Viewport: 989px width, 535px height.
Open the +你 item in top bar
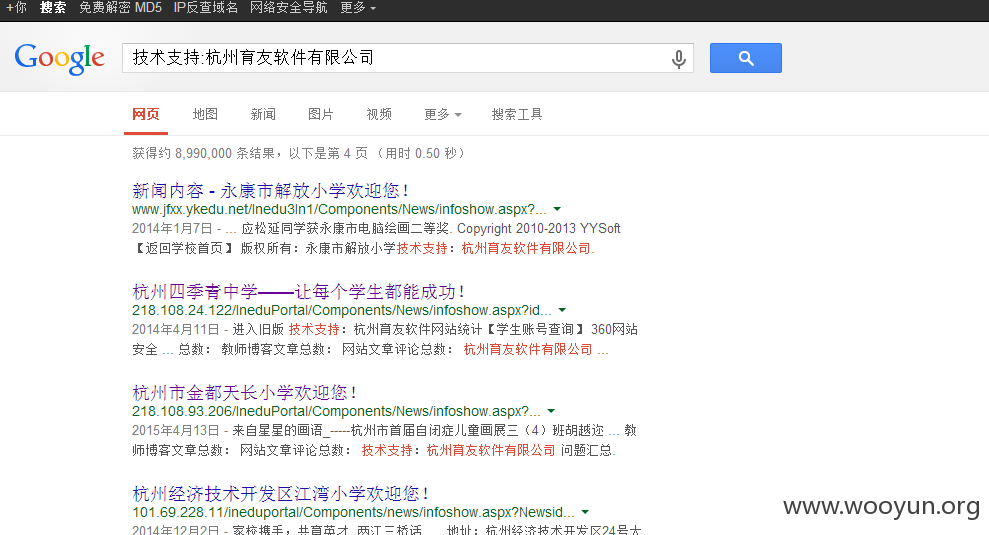16,8
